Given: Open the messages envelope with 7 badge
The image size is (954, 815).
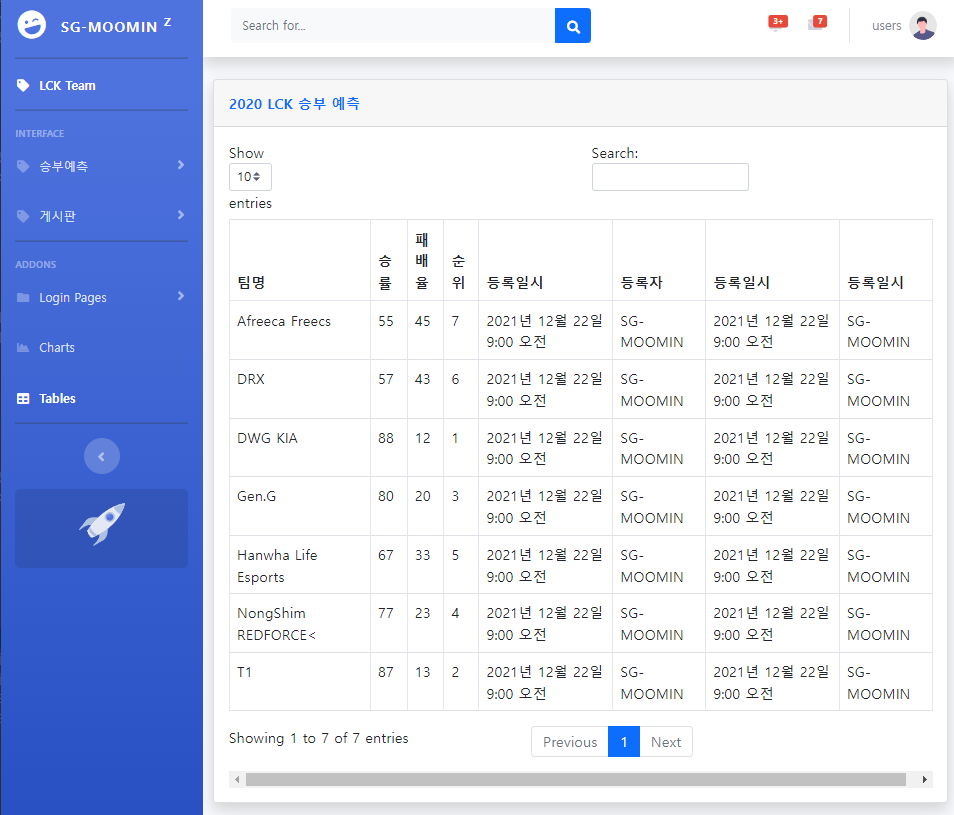Looking at the screenshot, I should pos(816,24).
